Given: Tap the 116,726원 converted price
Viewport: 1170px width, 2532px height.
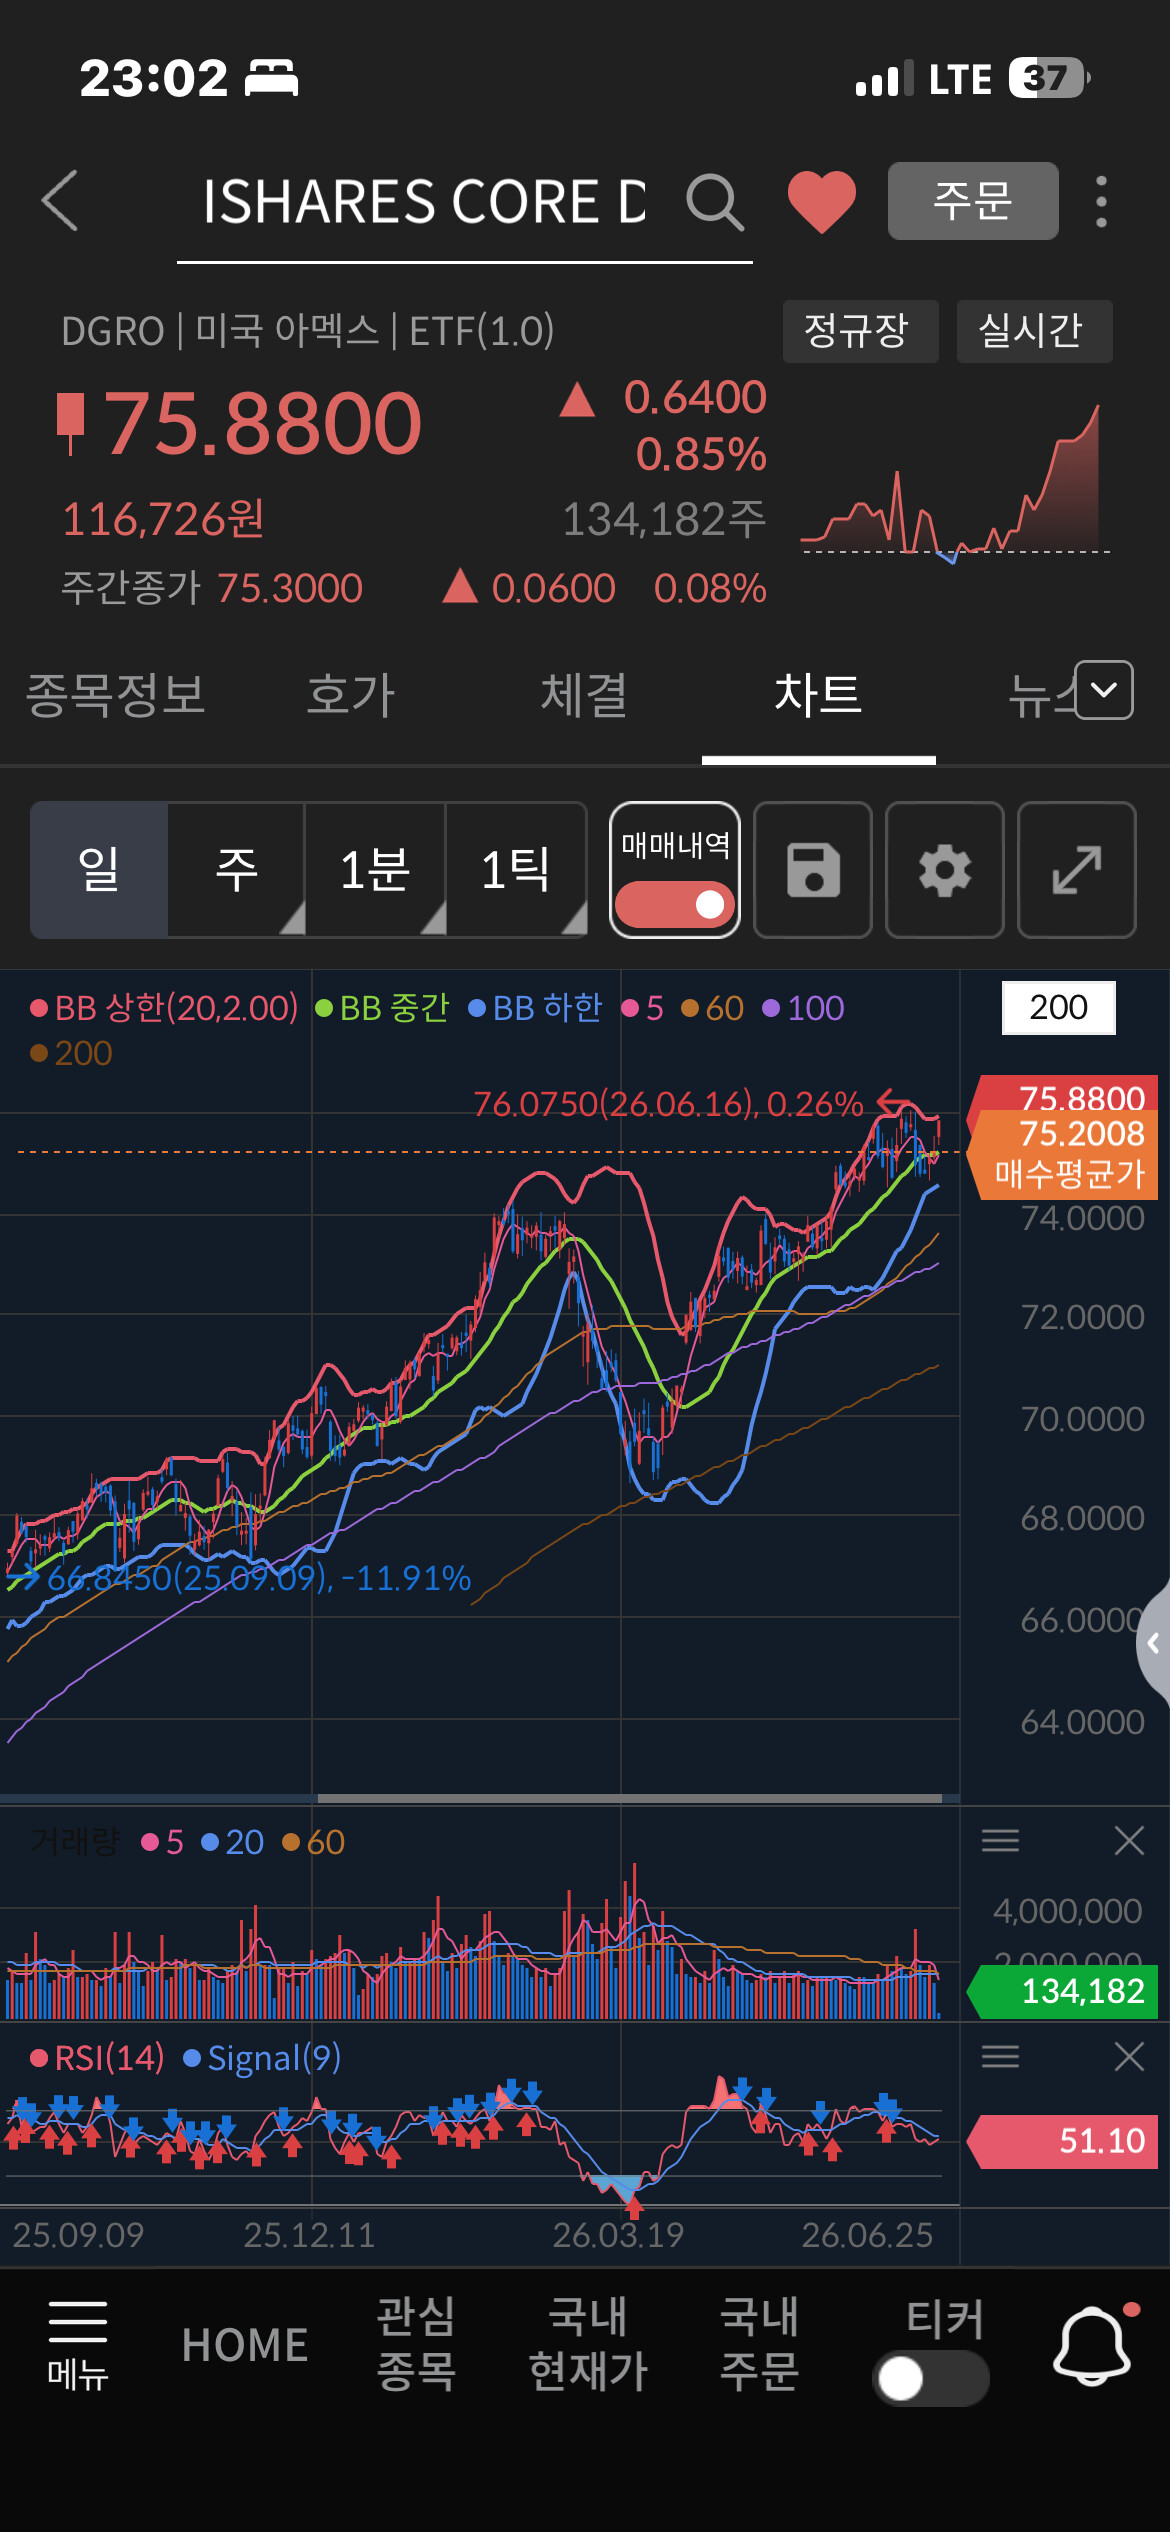Looking at the screenshot, I should (163, 519).
